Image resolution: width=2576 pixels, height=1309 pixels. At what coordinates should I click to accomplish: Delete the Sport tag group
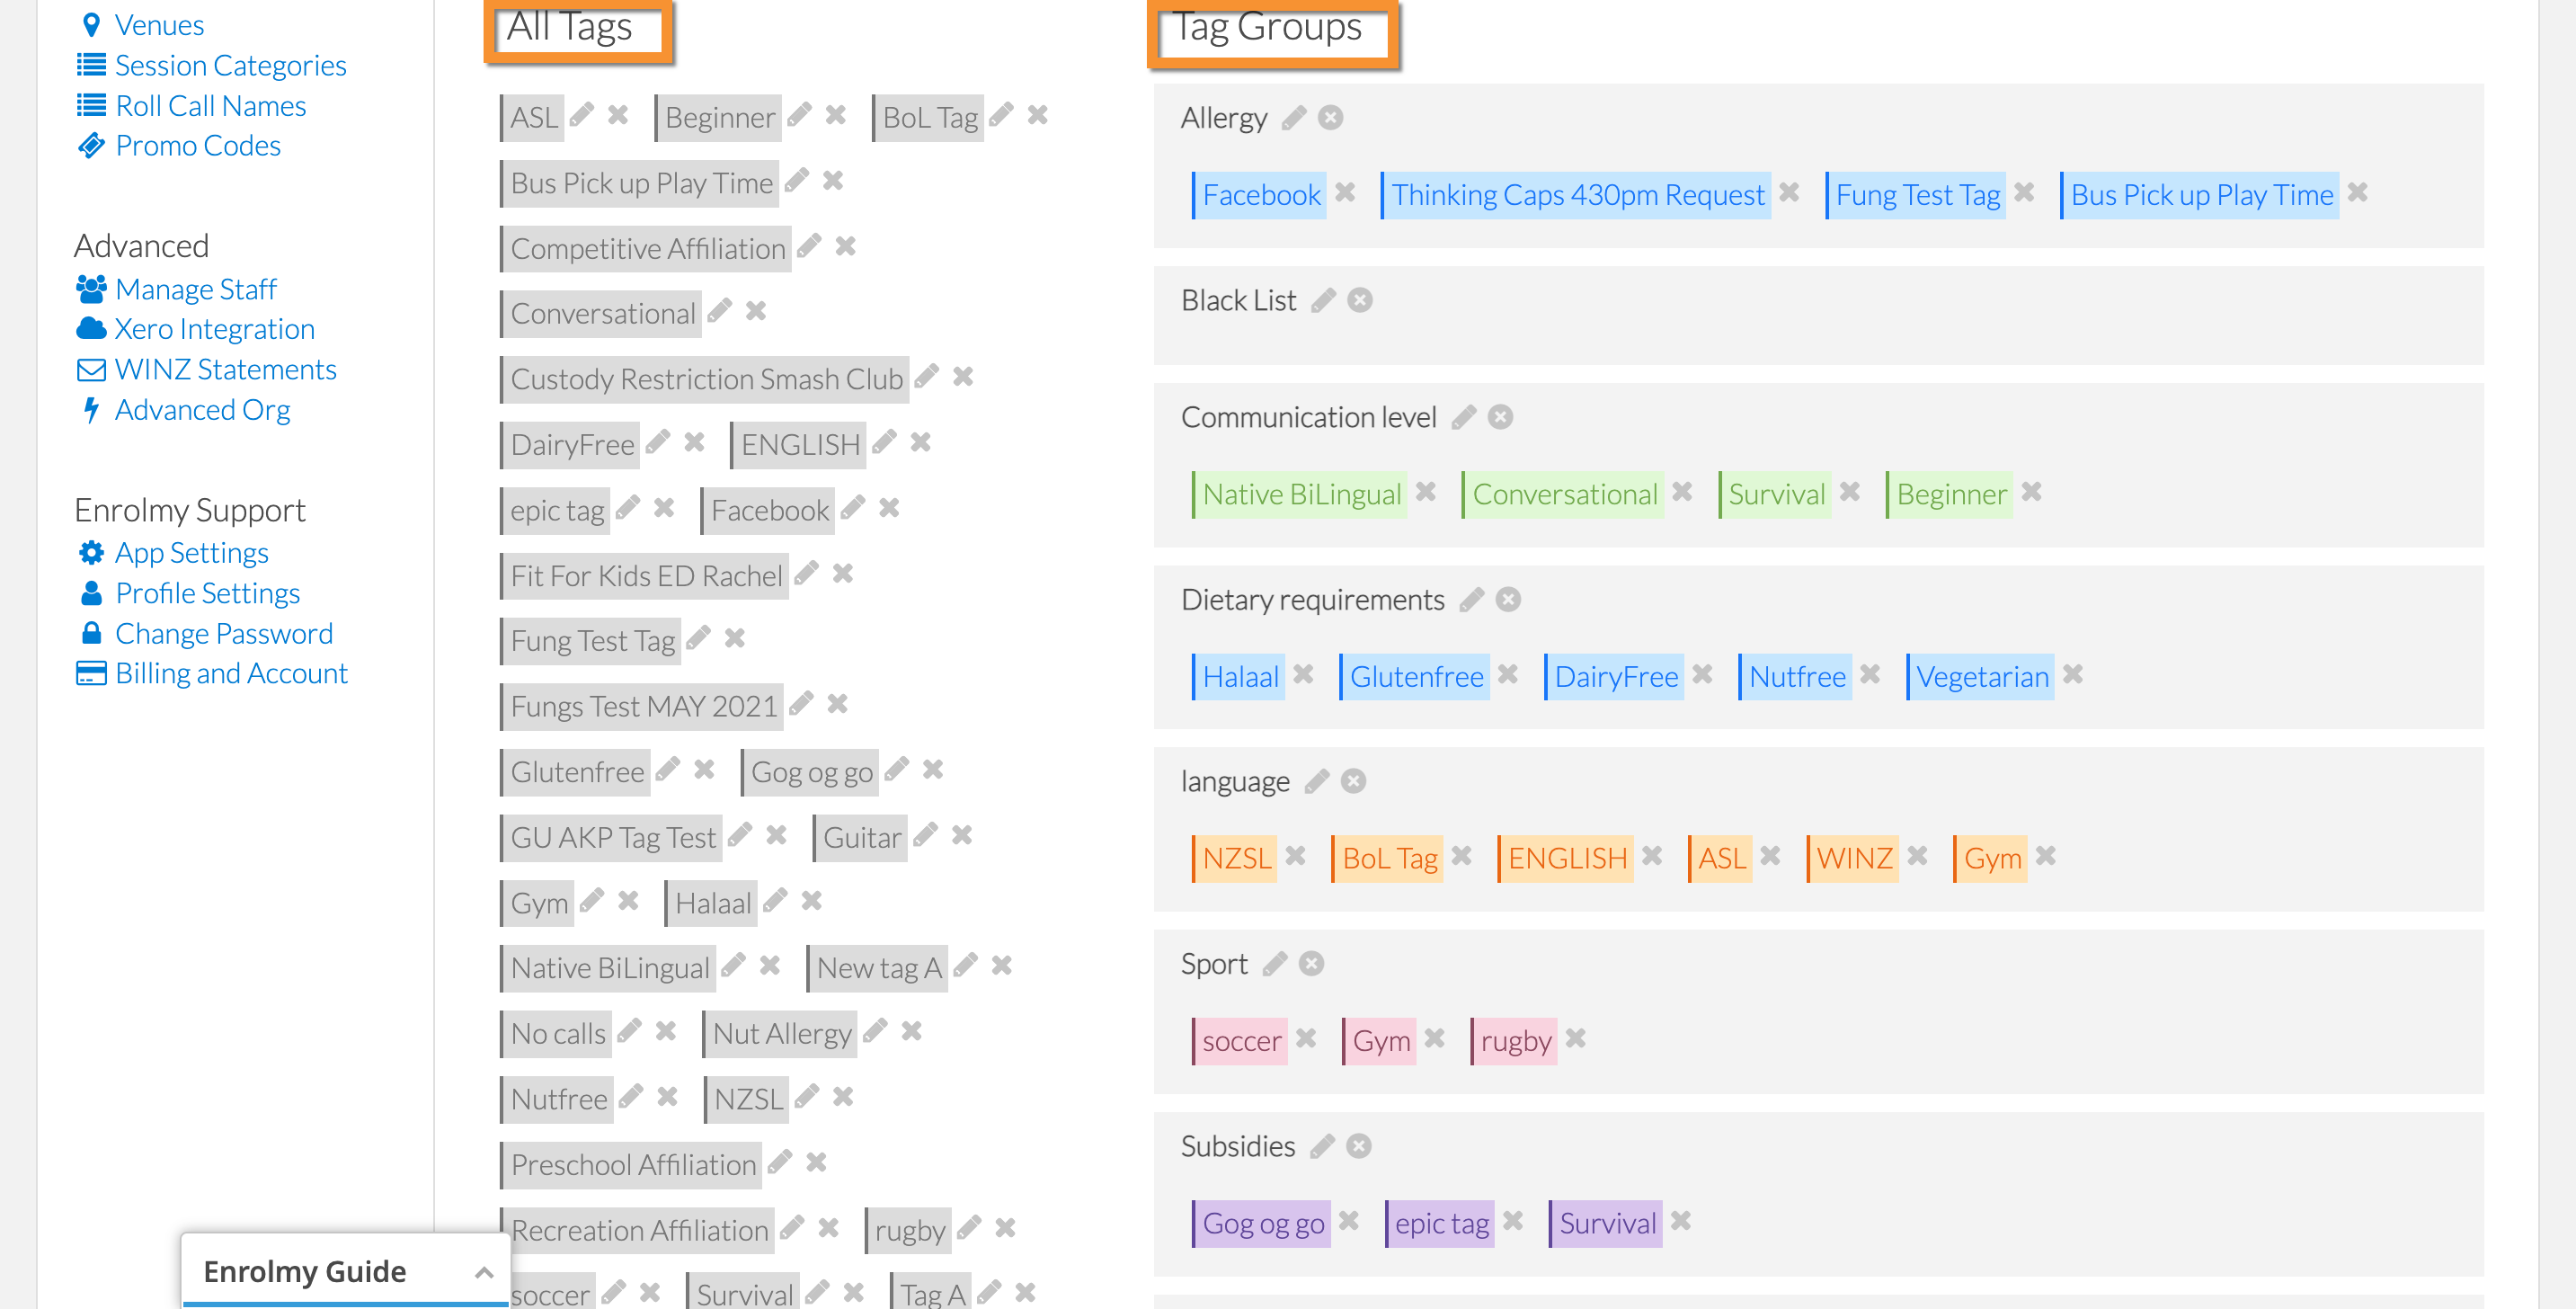[1311, 963]
